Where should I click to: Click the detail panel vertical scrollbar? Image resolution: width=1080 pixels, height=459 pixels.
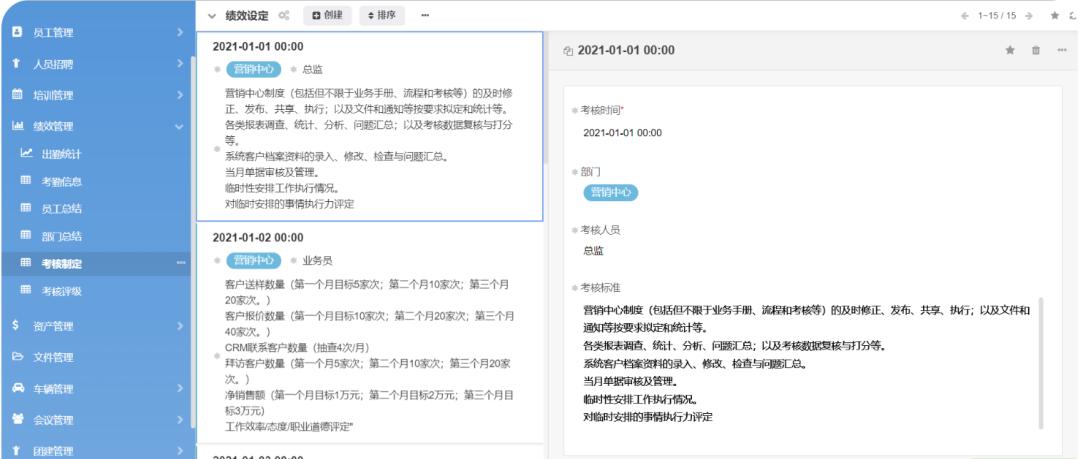click(x=1041, y=362)
